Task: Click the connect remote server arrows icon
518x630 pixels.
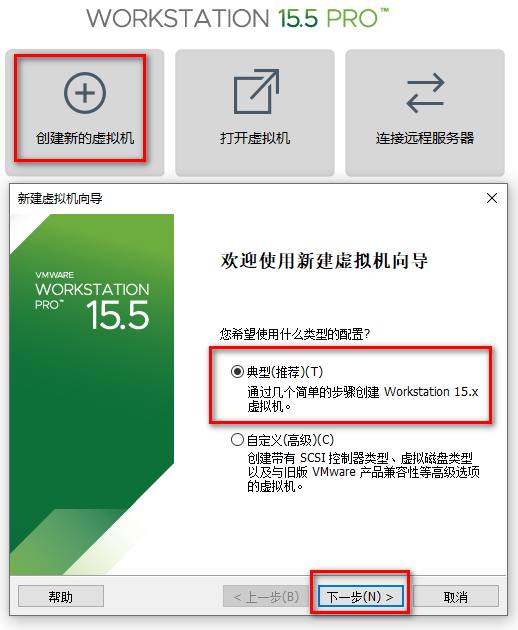Action: (425, 93)
